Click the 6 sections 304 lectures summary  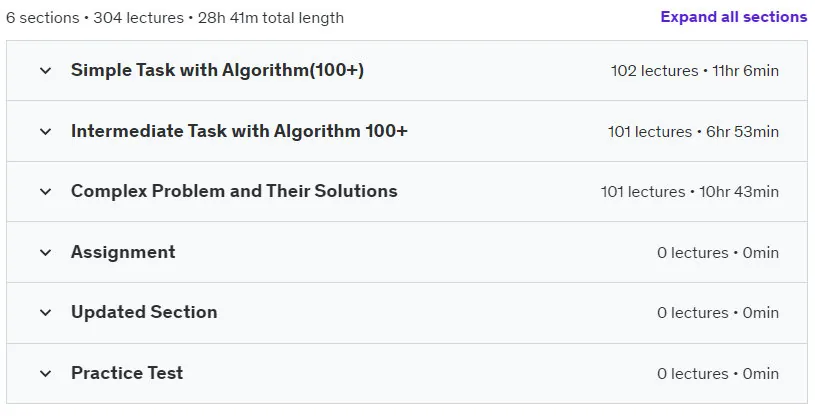[x=175, y=18]
